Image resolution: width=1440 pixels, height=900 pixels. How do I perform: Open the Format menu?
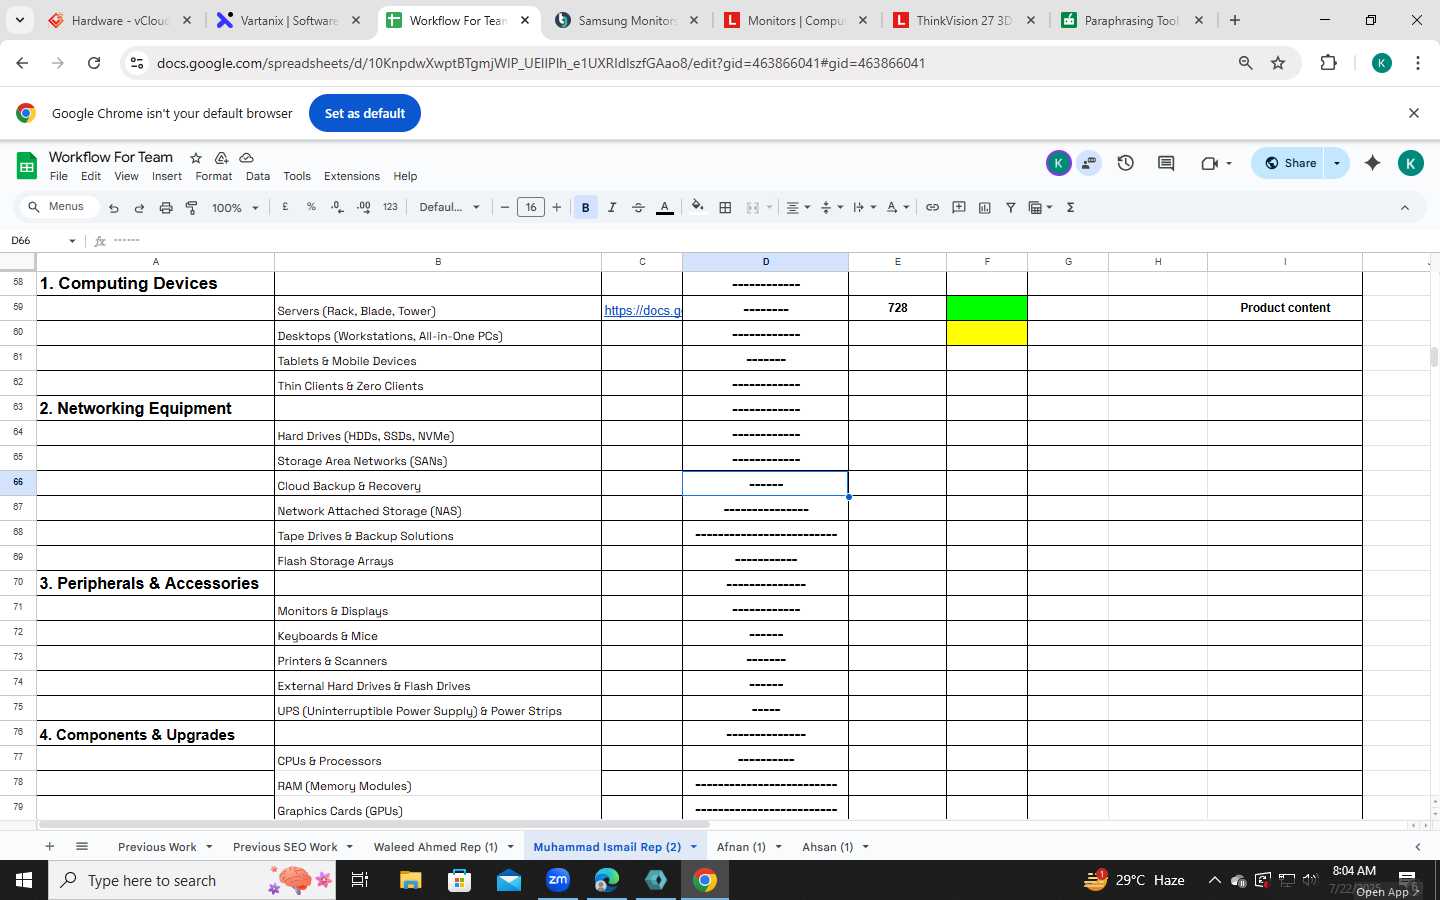pyautogui.click(x=214, y=176)
